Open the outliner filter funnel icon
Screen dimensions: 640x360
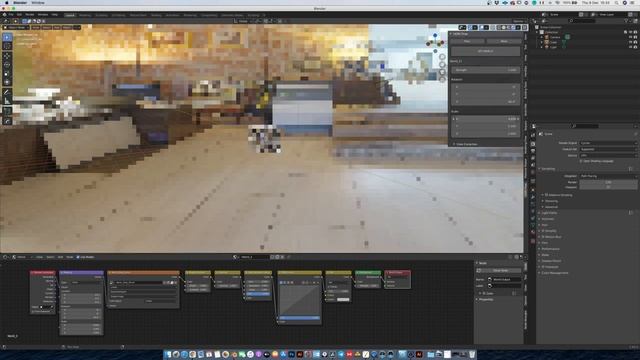click(x=626, y=21)
